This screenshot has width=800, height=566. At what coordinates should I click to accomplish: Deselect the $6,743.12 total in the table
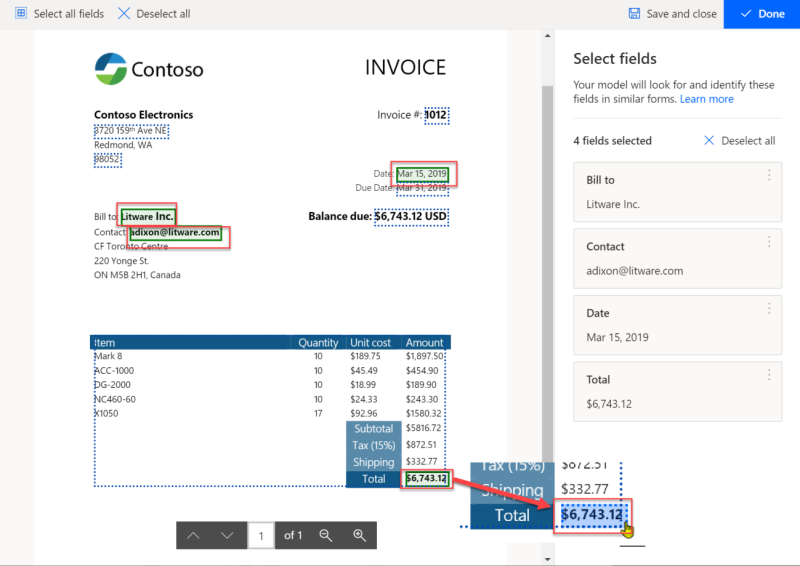[427, 479]
